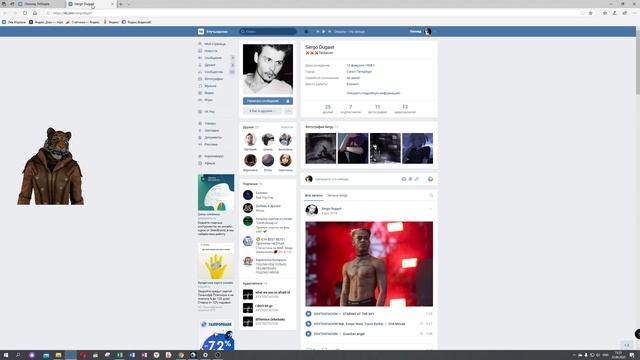Click the VK logo in the header
The width and height of the screenshot is (640, 360).
201,31
